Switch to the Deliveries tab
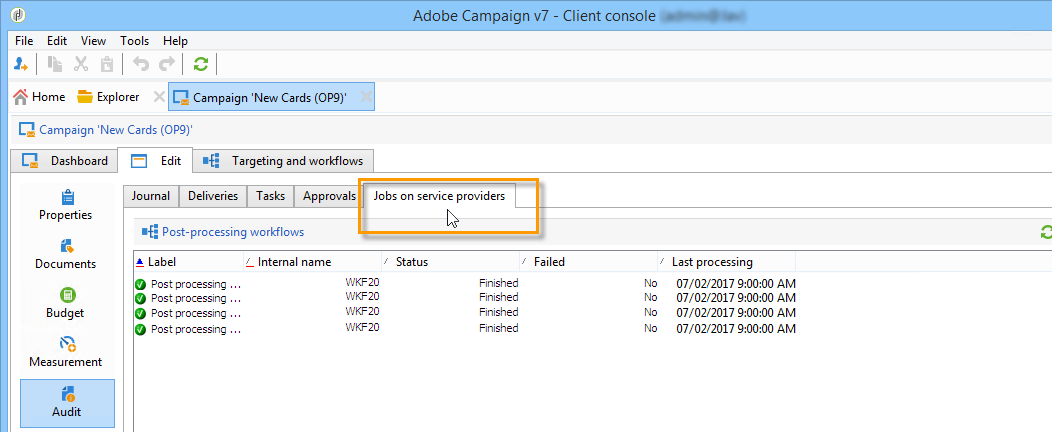The width and height of the screenshot is (1052, 432). (x=213, y=196)
